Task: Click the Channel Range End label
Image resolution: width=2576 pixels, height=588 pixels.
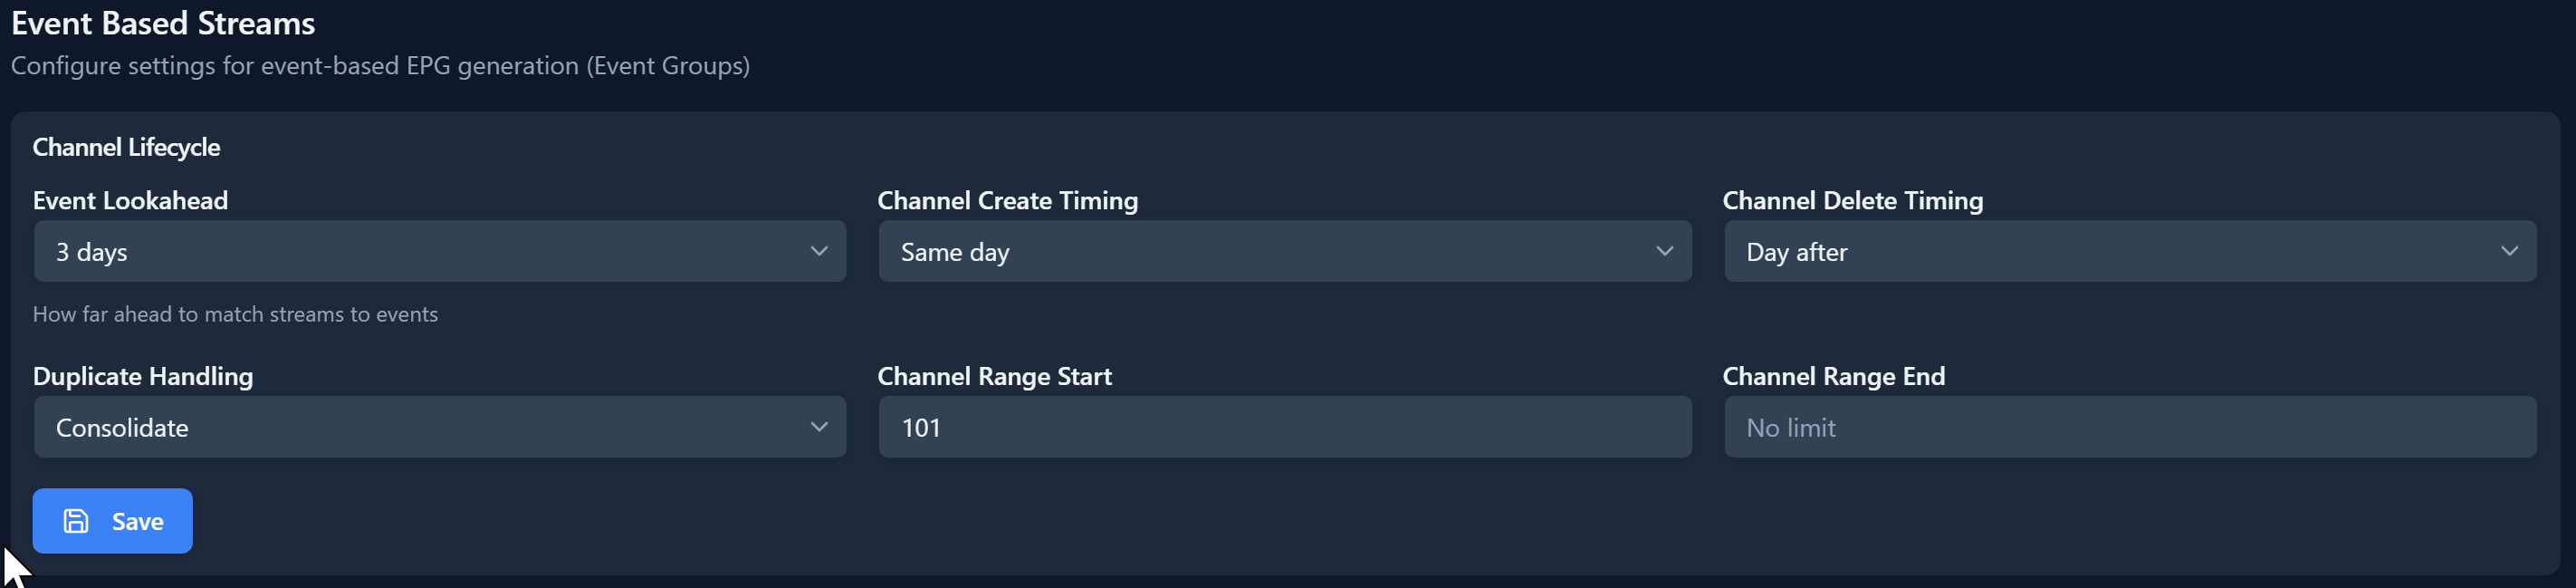Action: [1833, 376]
